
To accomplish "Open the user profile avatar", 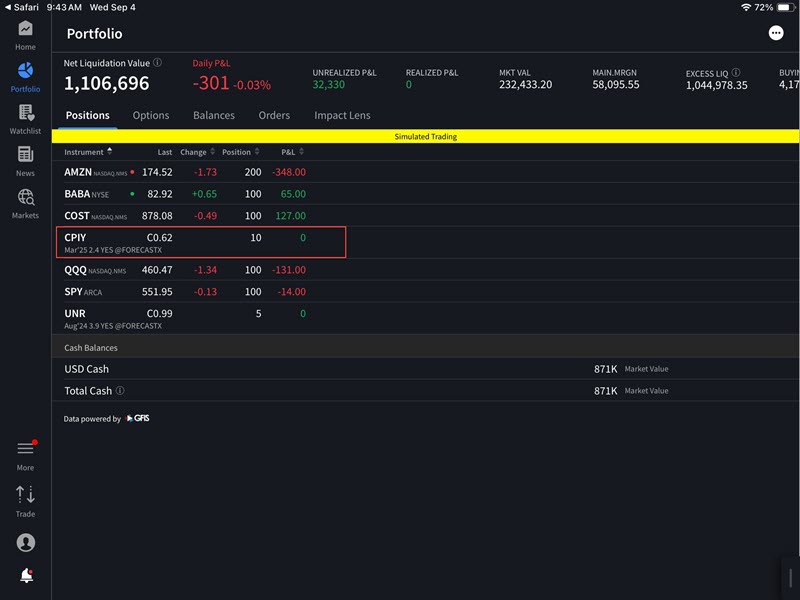I will pos(26,542).
